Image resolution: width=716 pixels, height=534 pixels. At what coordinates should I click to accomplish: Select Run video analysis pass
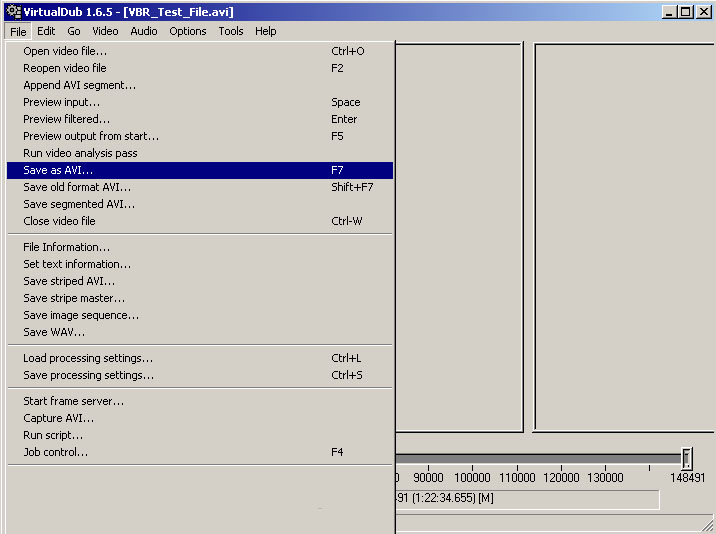pyautogui.click(x=200, y=153)
